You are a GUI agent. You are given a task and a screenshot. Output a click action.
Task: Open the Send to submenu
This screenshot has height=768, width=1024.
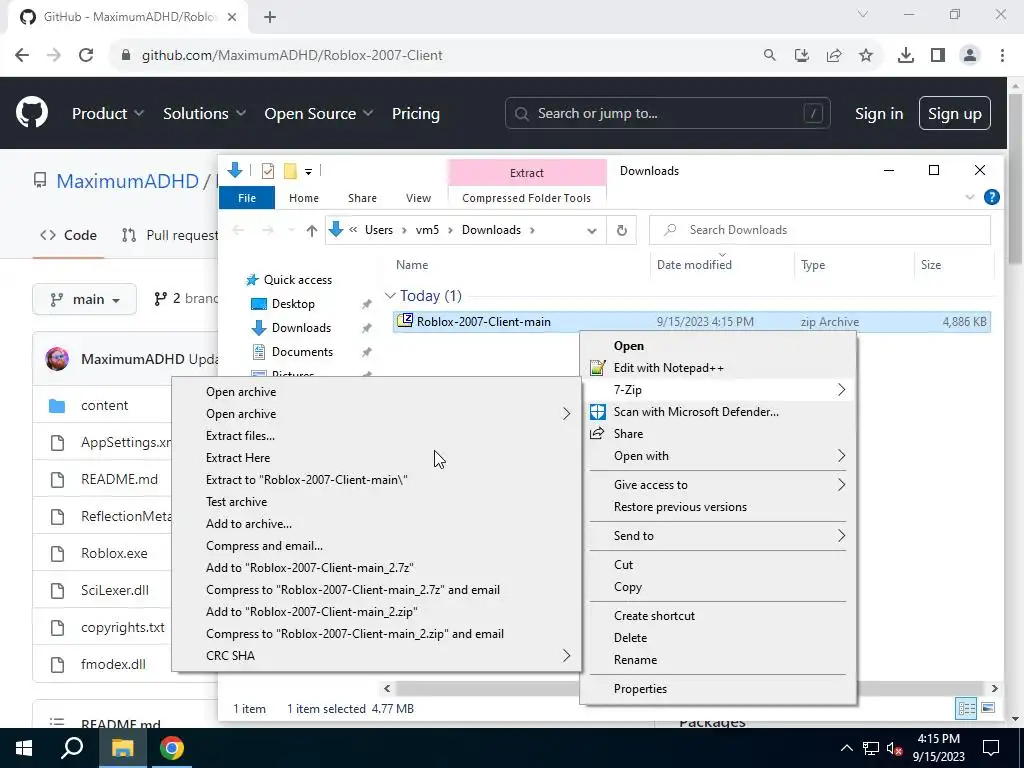(718, 536)
